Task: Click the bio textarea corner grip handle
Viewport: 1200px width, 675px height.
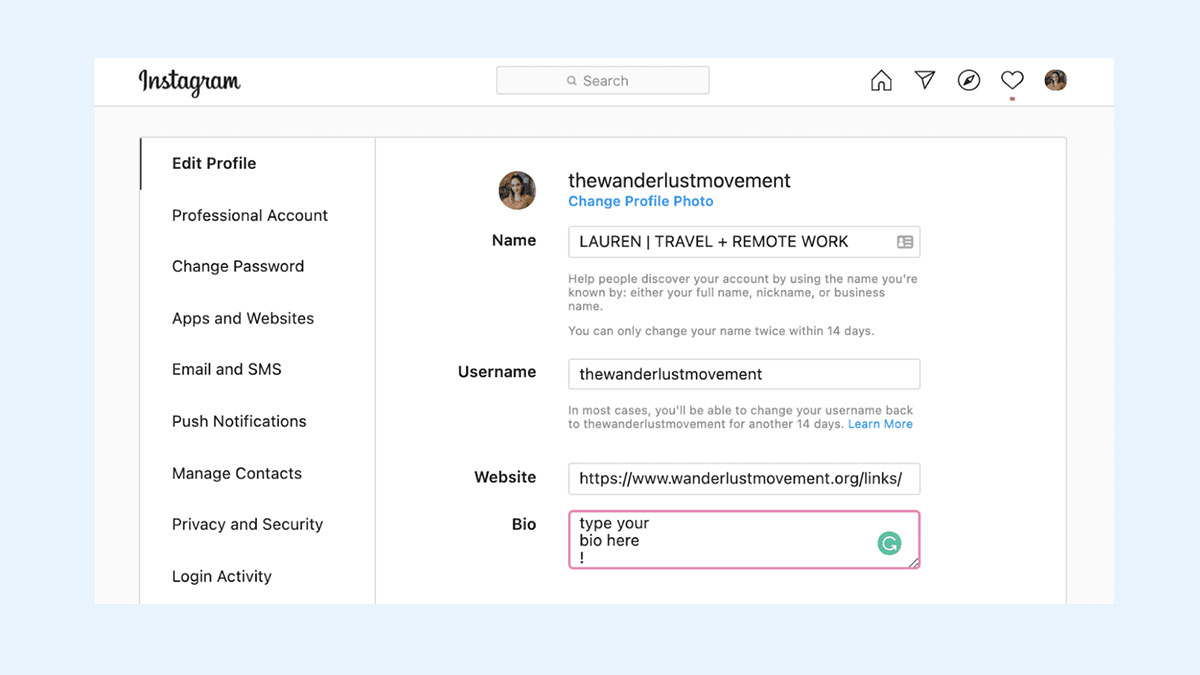Action: (913, 563)
